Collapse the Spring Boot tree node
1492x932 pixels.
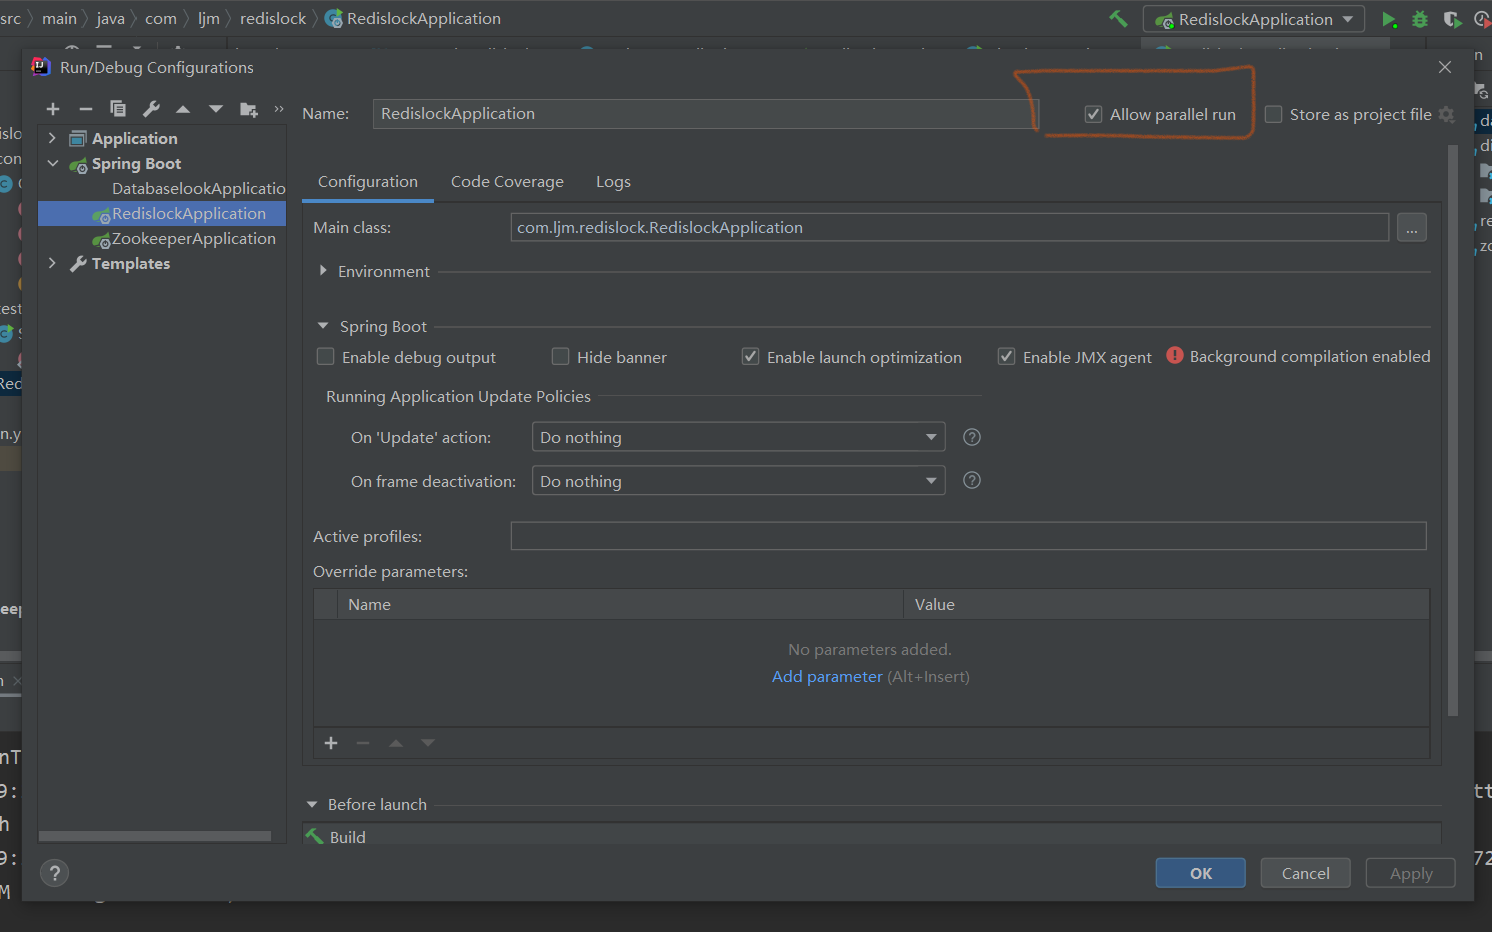pos(53,163)
